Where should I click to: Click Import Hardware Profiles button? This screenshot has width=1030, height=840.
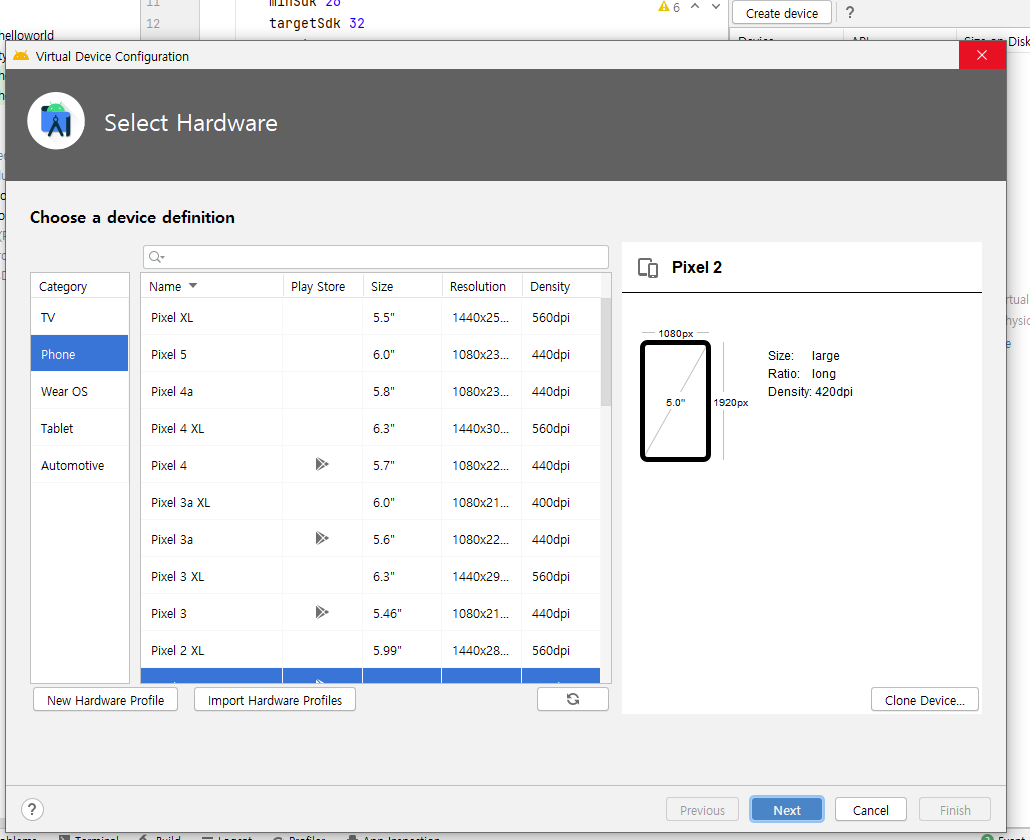(275, 700)
